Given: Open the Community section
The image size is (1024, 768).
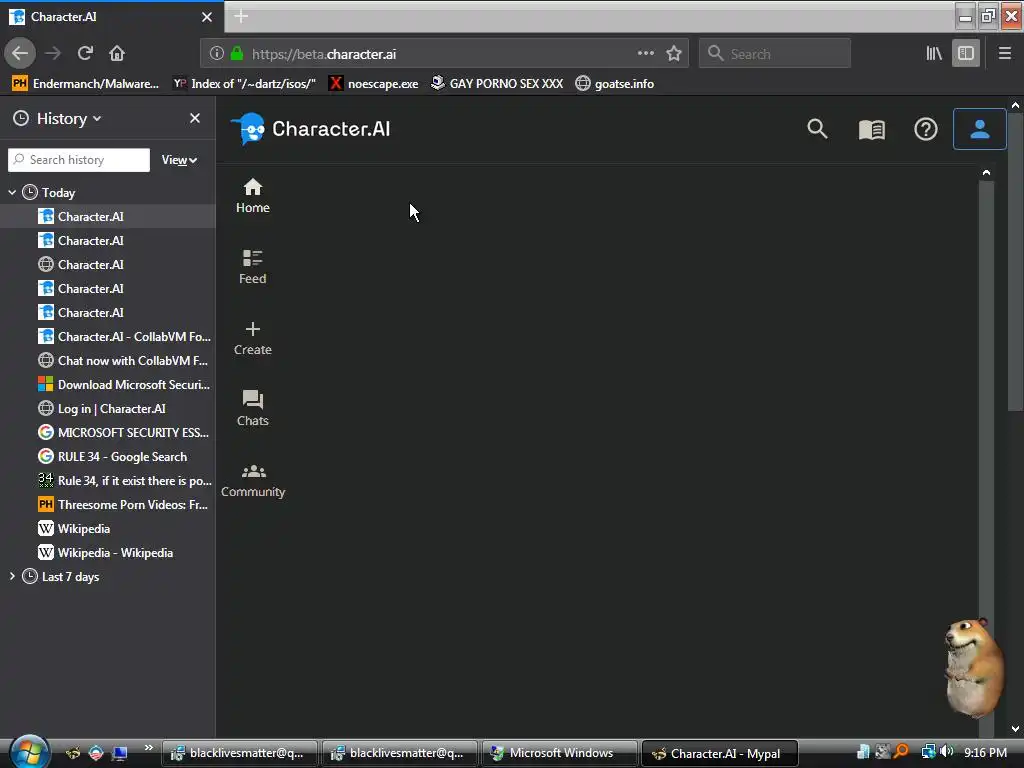Looking at the screenshot, I should pos(253,481).
